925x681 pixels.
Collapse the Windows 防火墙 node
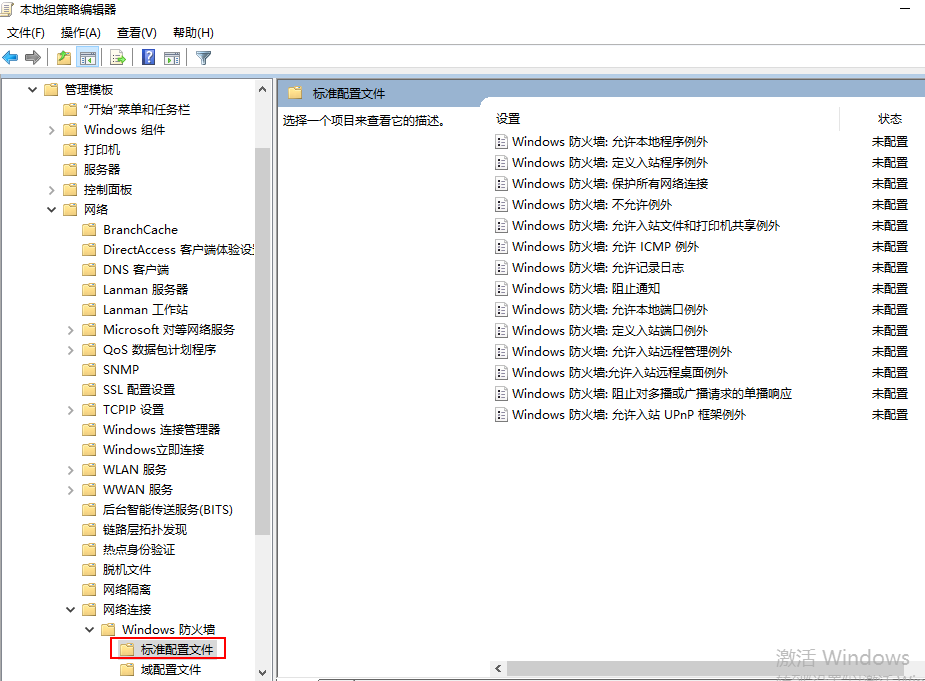click(x=89, y=630)
